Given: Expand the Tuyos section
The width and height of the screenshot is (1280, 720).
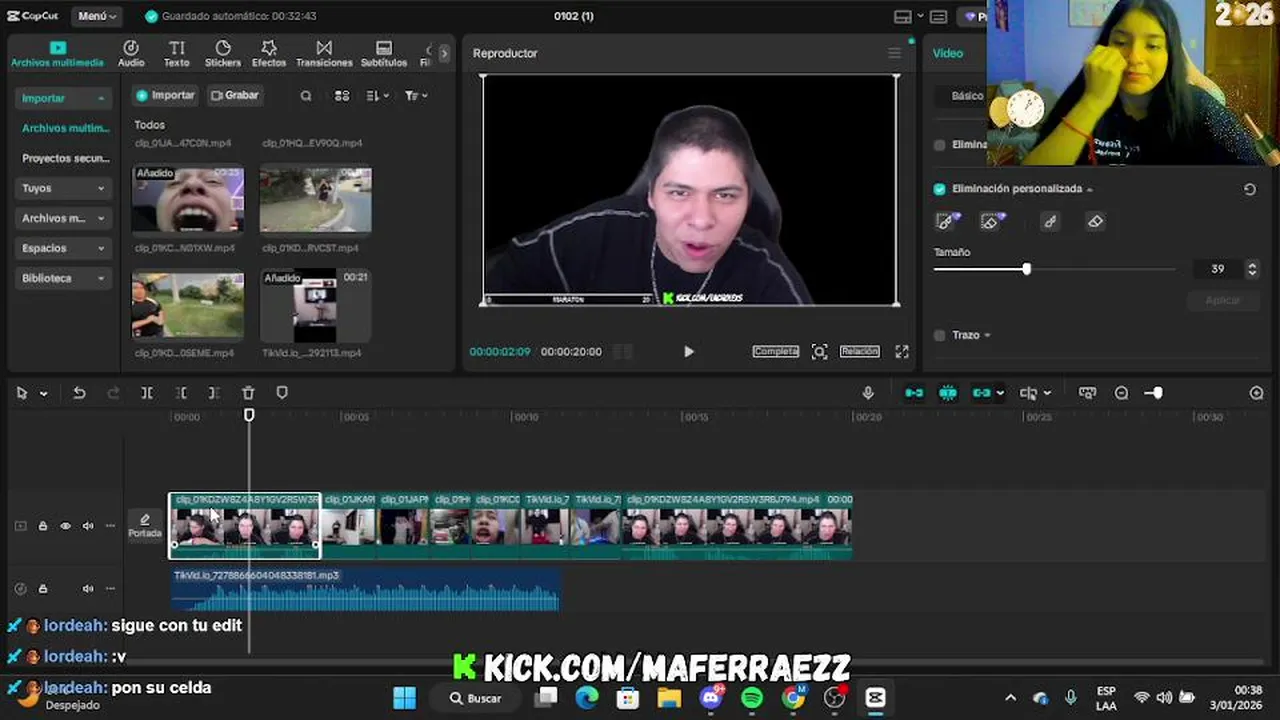Looking at the screenshot, I should tap(62, 188).
